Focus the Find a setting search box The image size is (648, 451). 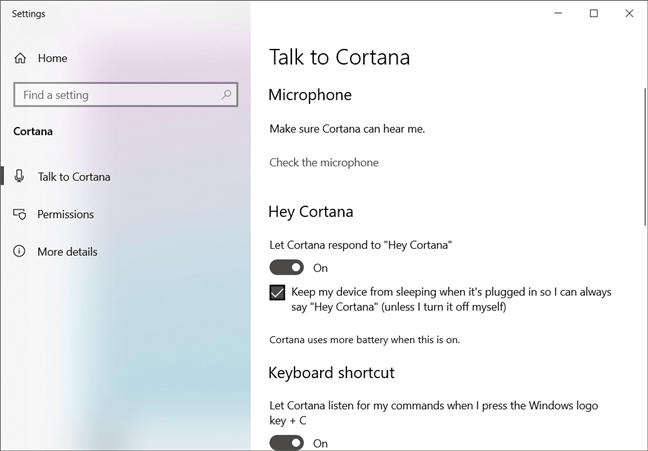pyautogui.click(x=126, y=95)
